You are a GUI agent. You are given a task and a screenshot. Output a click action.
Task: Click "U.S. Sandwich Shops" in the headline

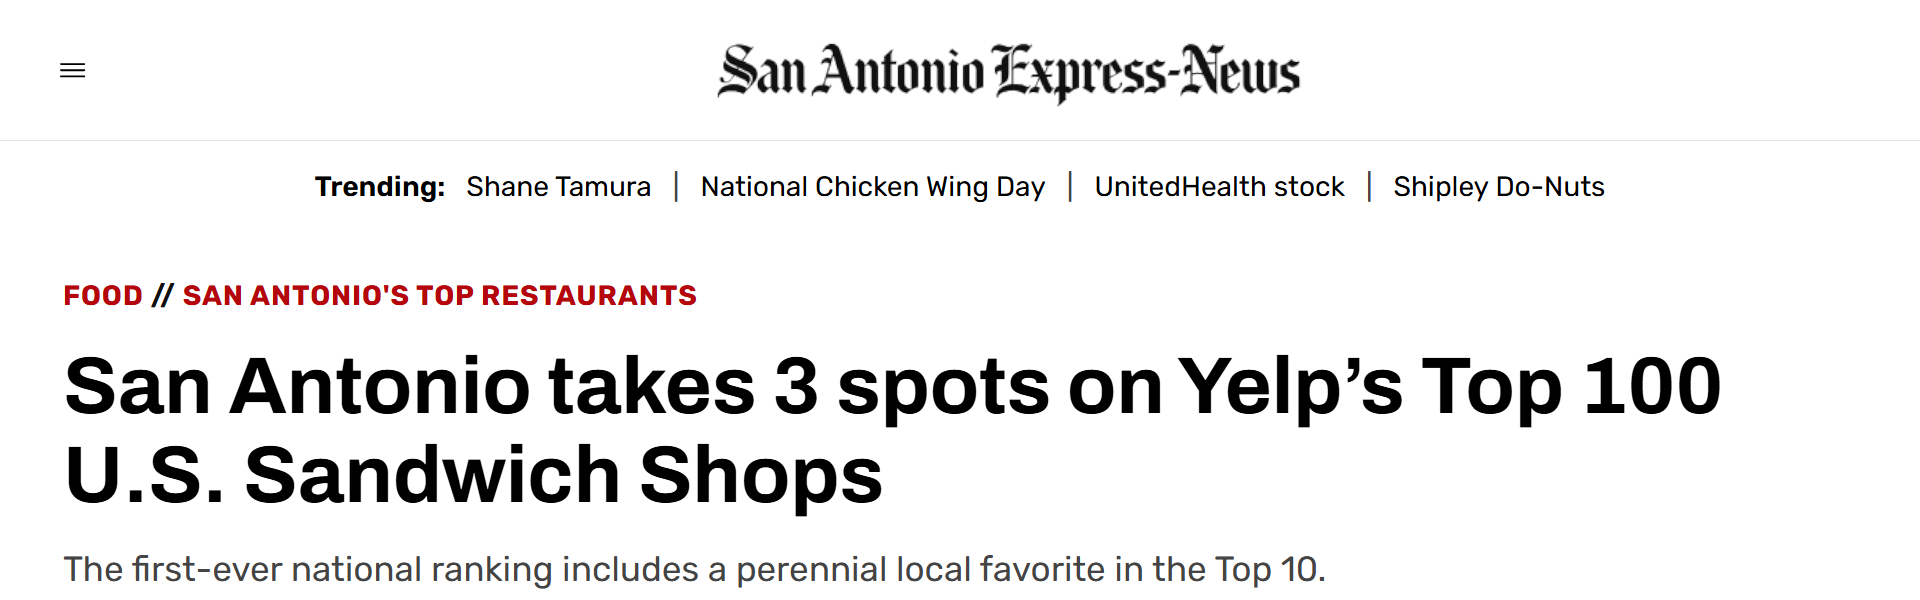click(x=473, y=475)
